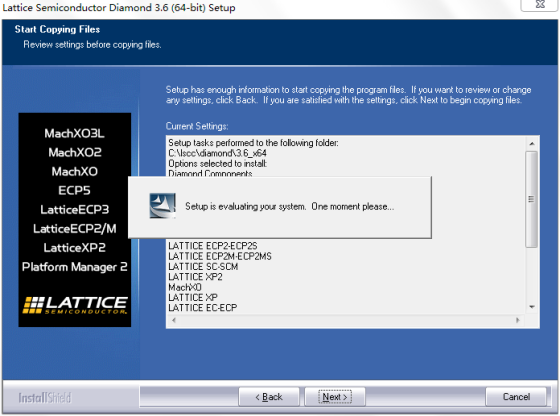Click the Next button
The width and height of the screenshot is (560, 416).
[335, 397]
